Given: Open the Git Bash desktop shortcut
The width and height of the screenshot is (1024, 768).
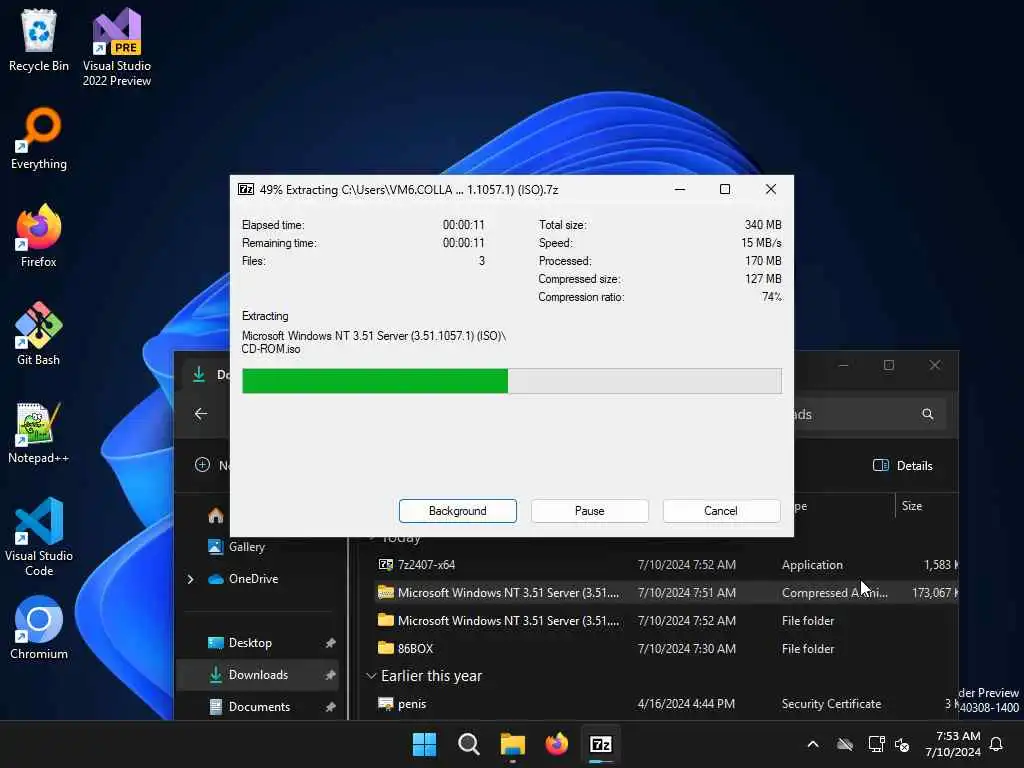Looking at the screenshot, I should [39, 334].
